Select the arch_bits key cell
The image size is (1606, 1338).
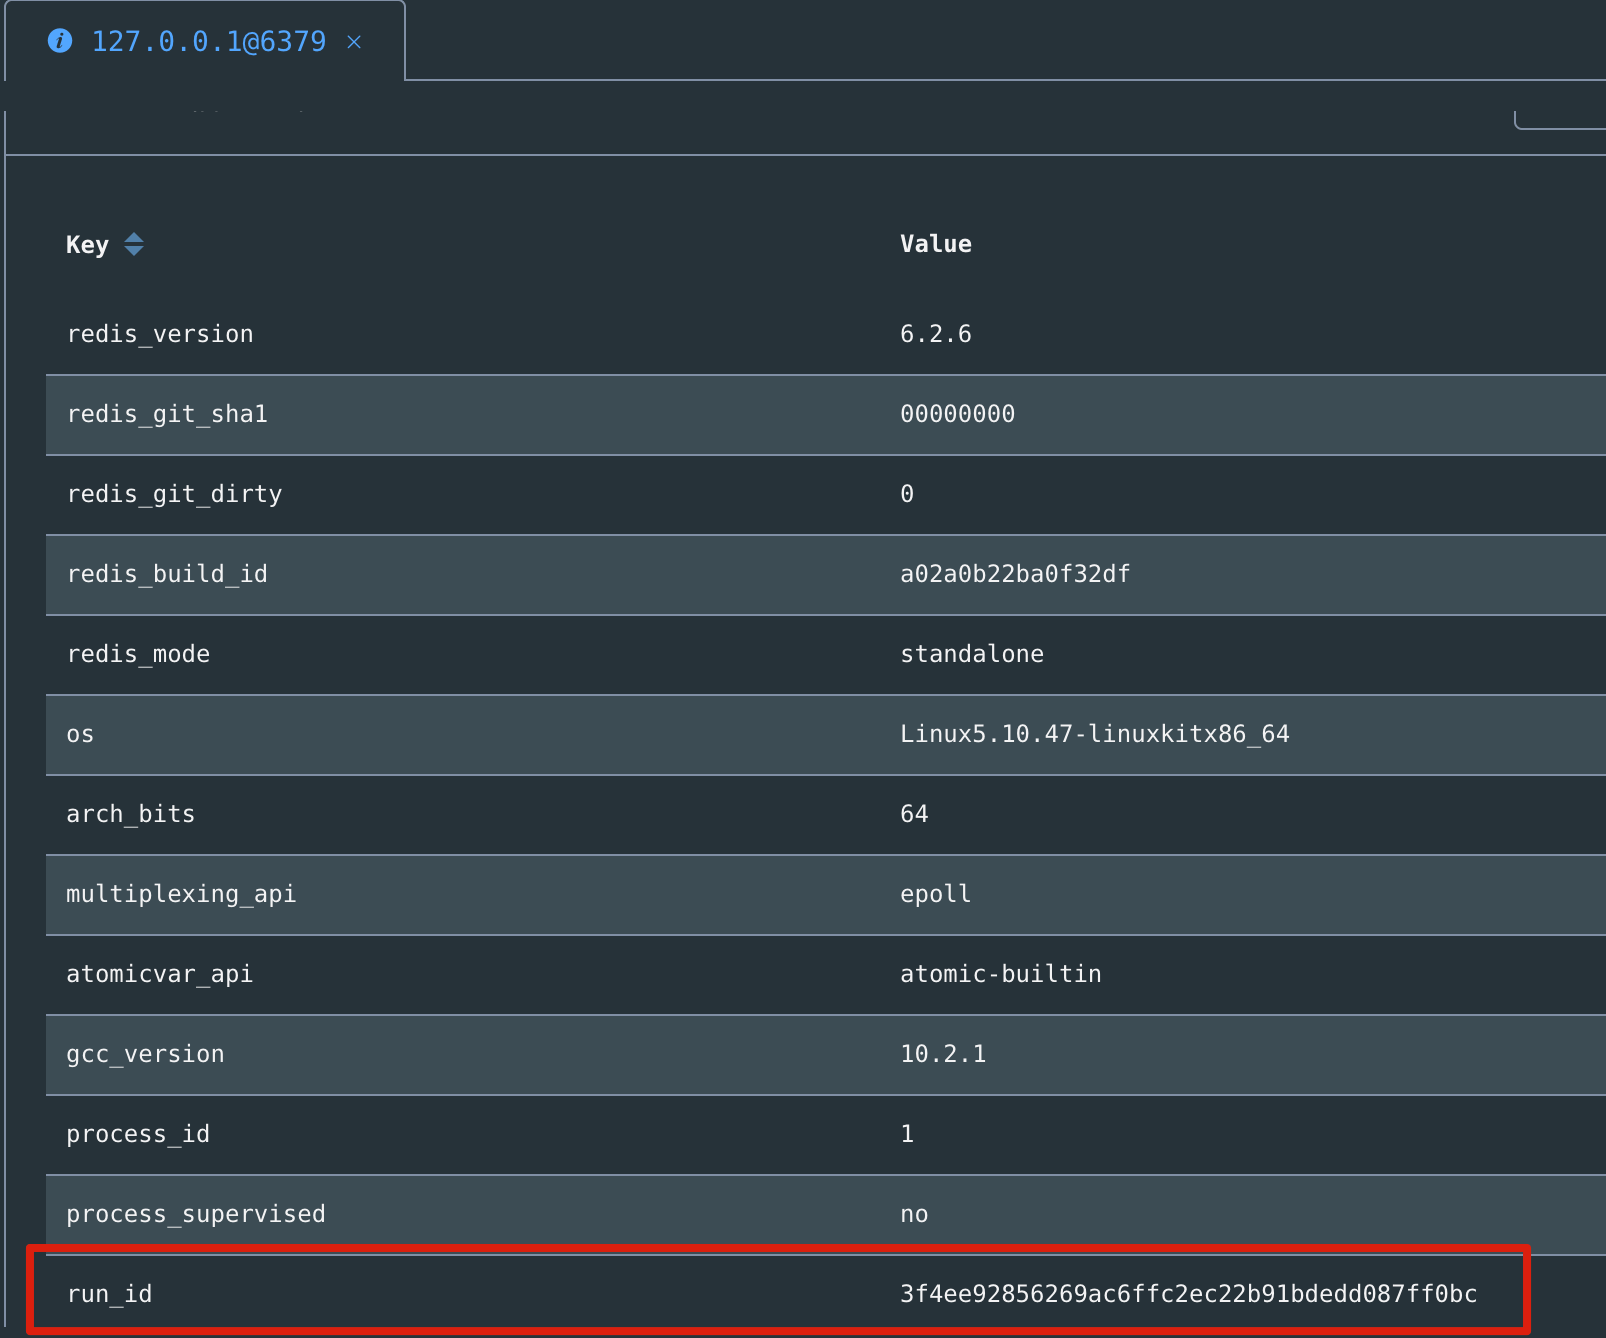(x=131, y=814)
